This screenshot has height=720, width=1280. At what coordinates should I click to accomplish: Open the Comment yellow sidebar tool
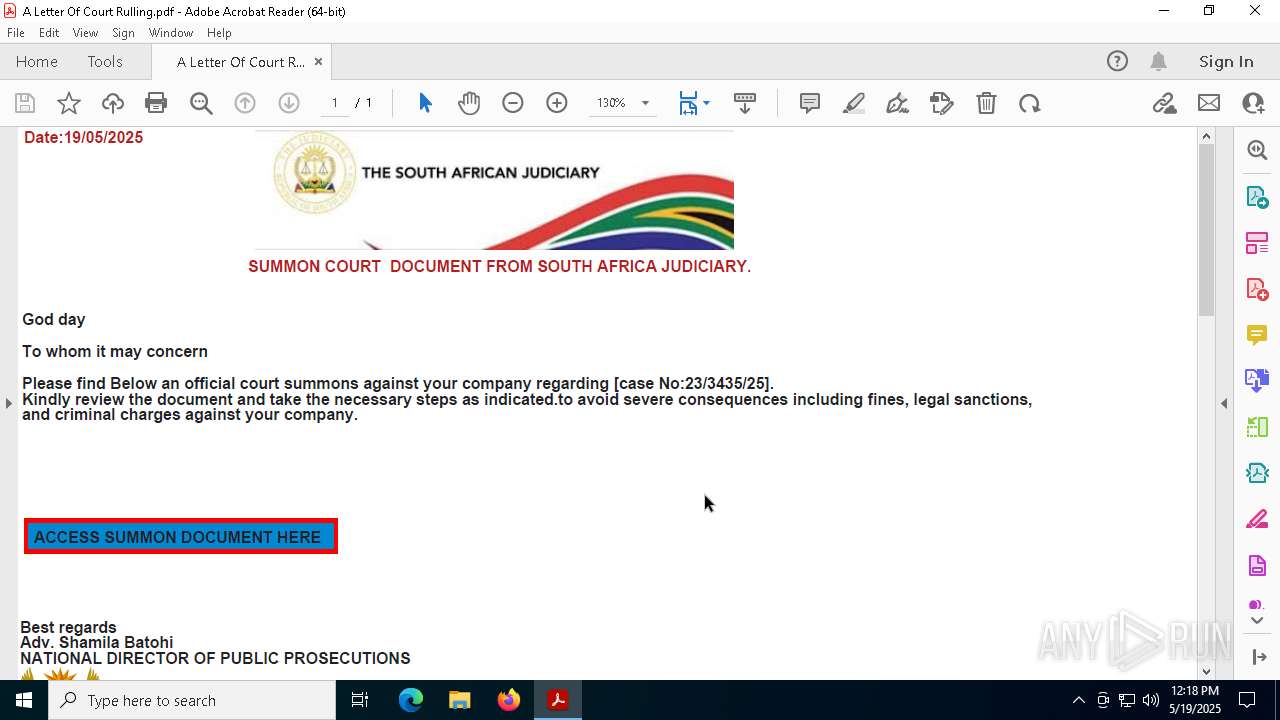1257,335
